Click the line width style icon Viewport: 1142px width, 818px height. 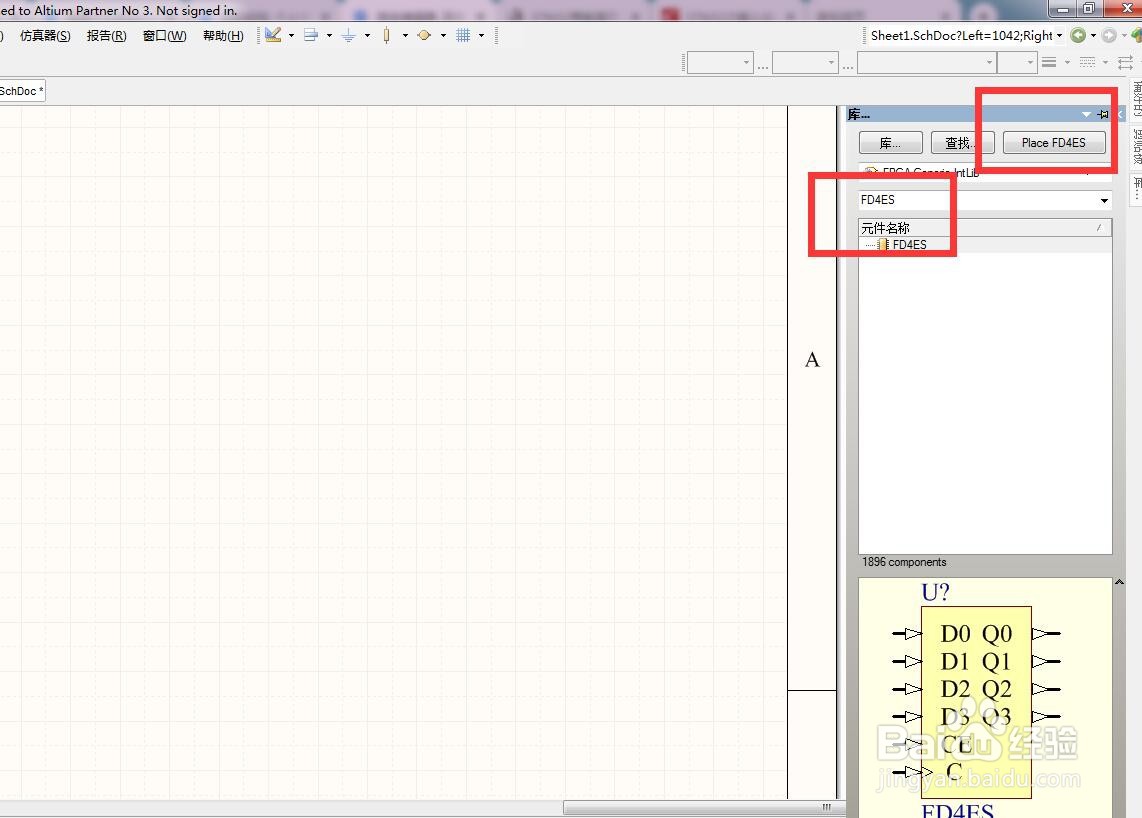click(x=1049, y=63)
